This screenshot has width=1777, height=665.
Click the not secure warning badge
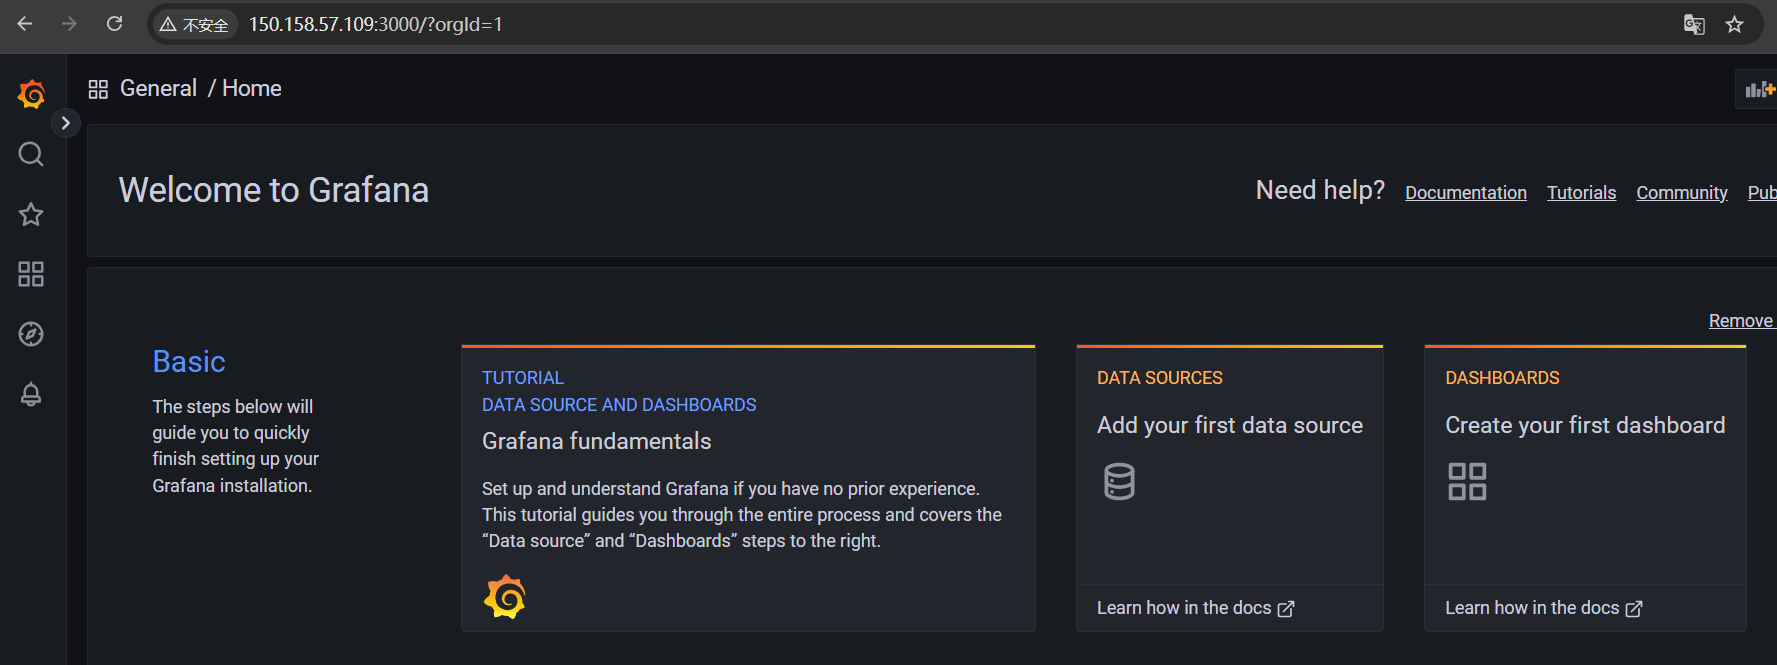click(x=195, y=24)
